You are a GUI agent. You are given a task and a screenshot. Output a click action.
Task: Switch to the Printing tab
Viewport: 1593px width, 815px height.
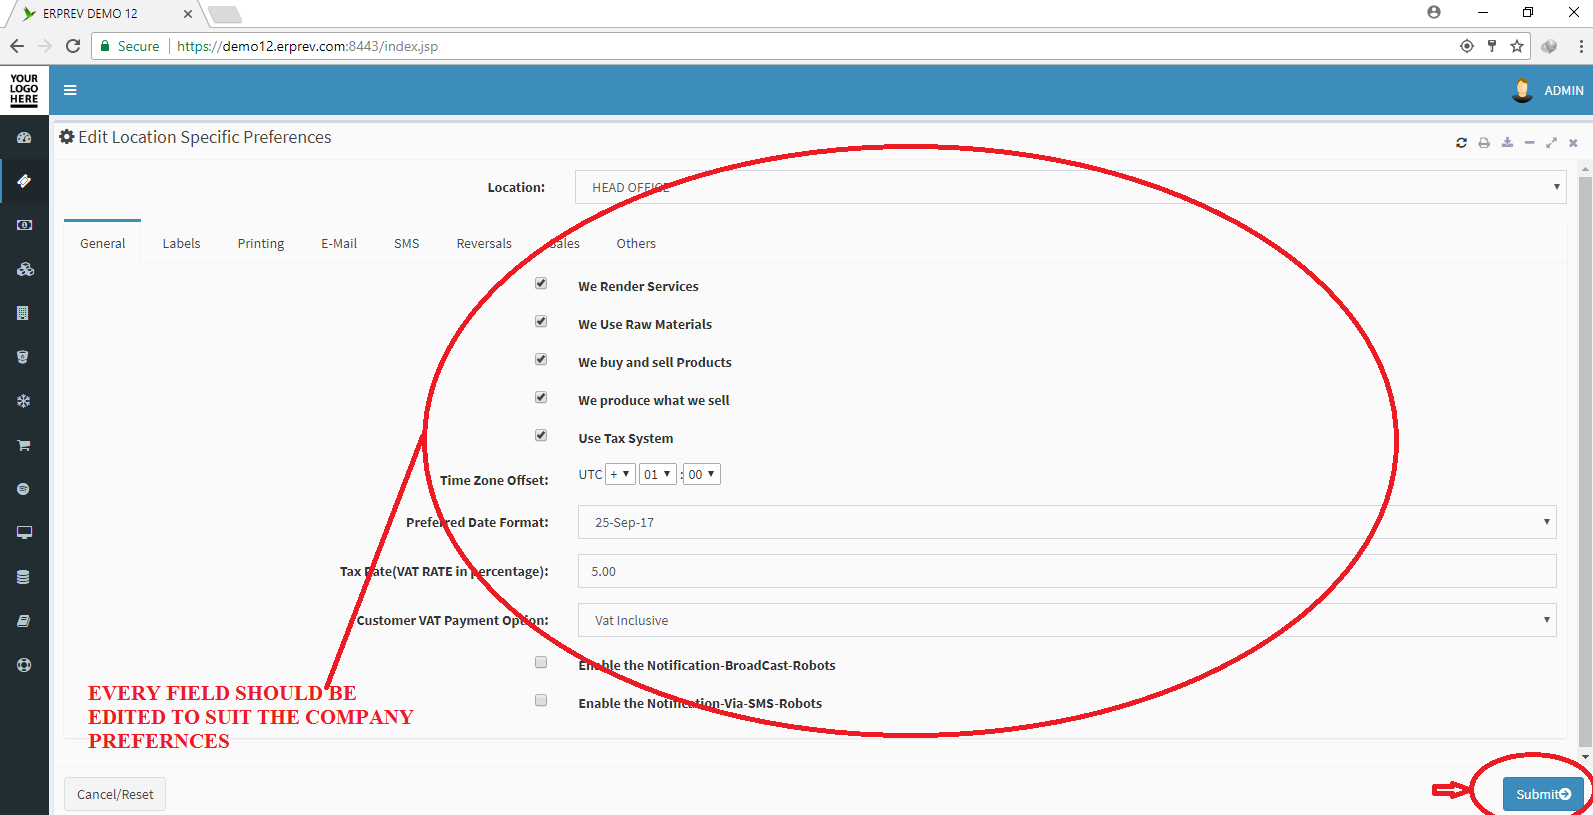[261, 243]
